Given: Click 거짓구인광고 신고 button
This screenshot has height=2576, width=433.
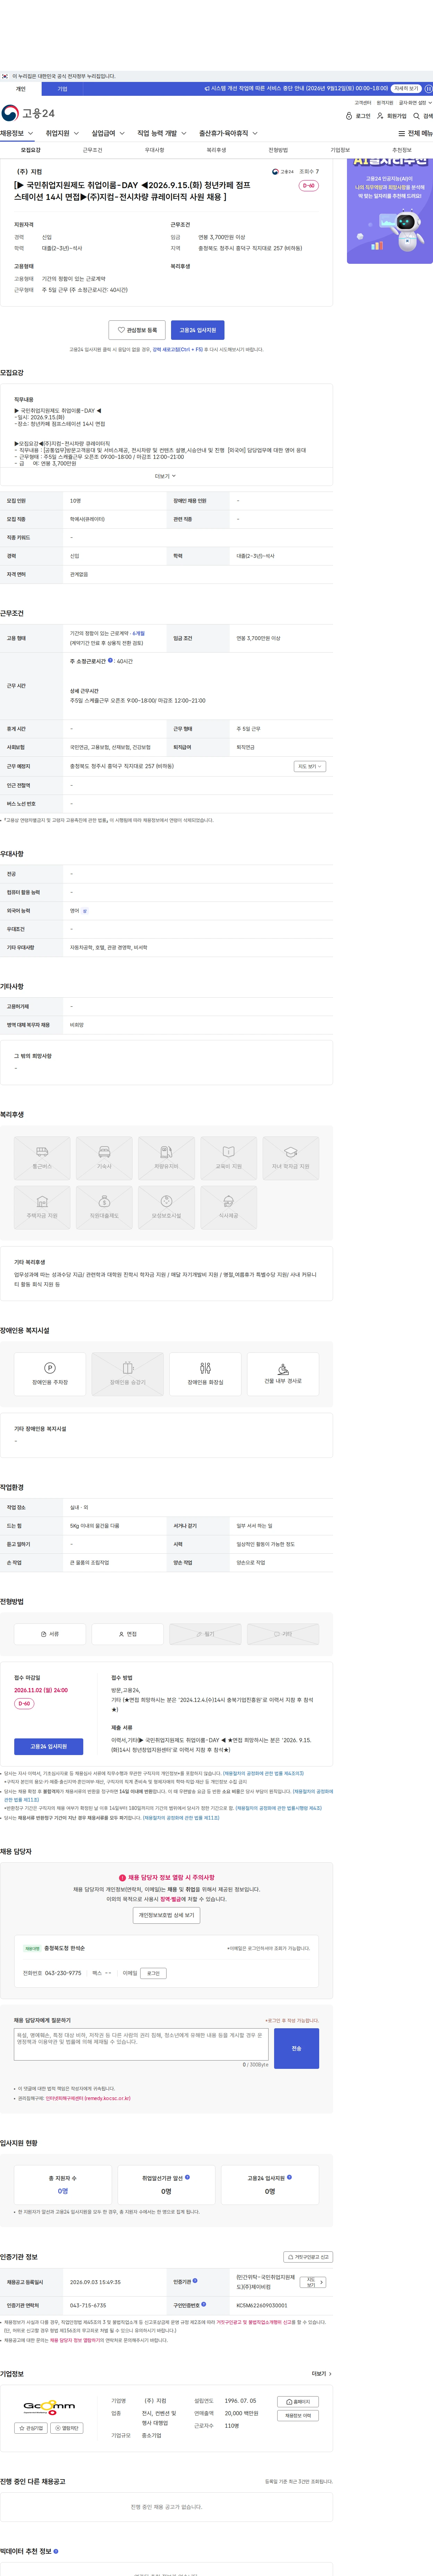Looking at the screenshot, I should coord(308,2257).
